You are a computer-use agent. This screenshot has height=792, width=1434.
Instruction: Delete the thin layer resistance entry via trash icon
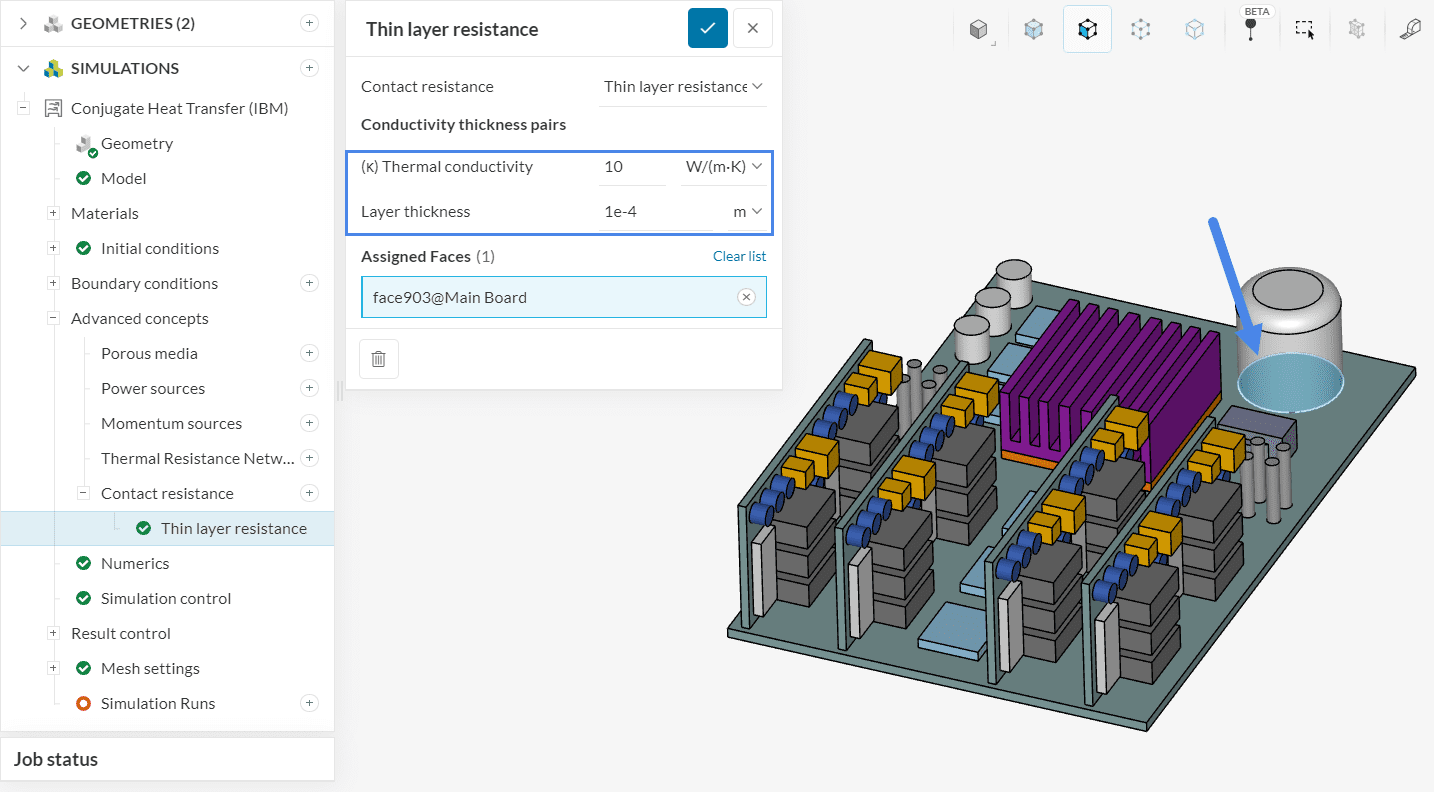point(378,359)
